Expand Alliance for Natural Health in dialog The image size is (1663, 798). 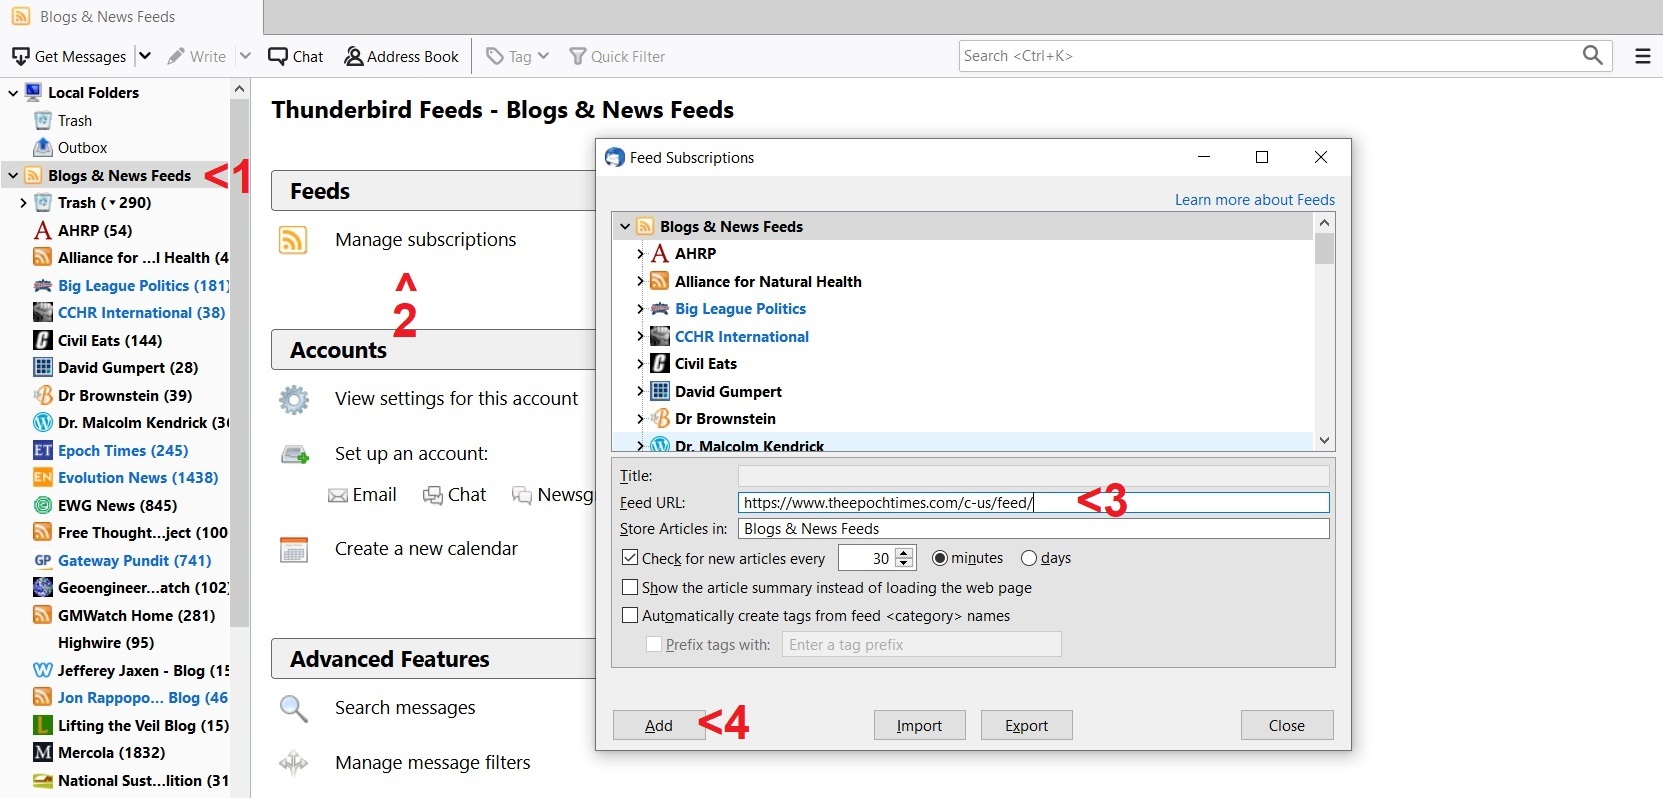[640, 282]
